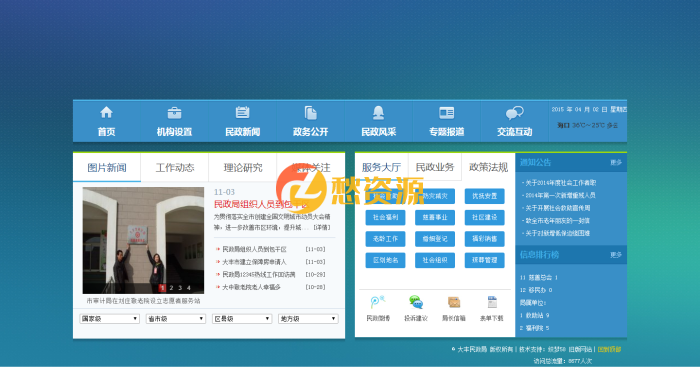This screenshot has height=376, width=700.
Task: Open the 机构设置 briefcase icon
Action: [x=174, y=113]
